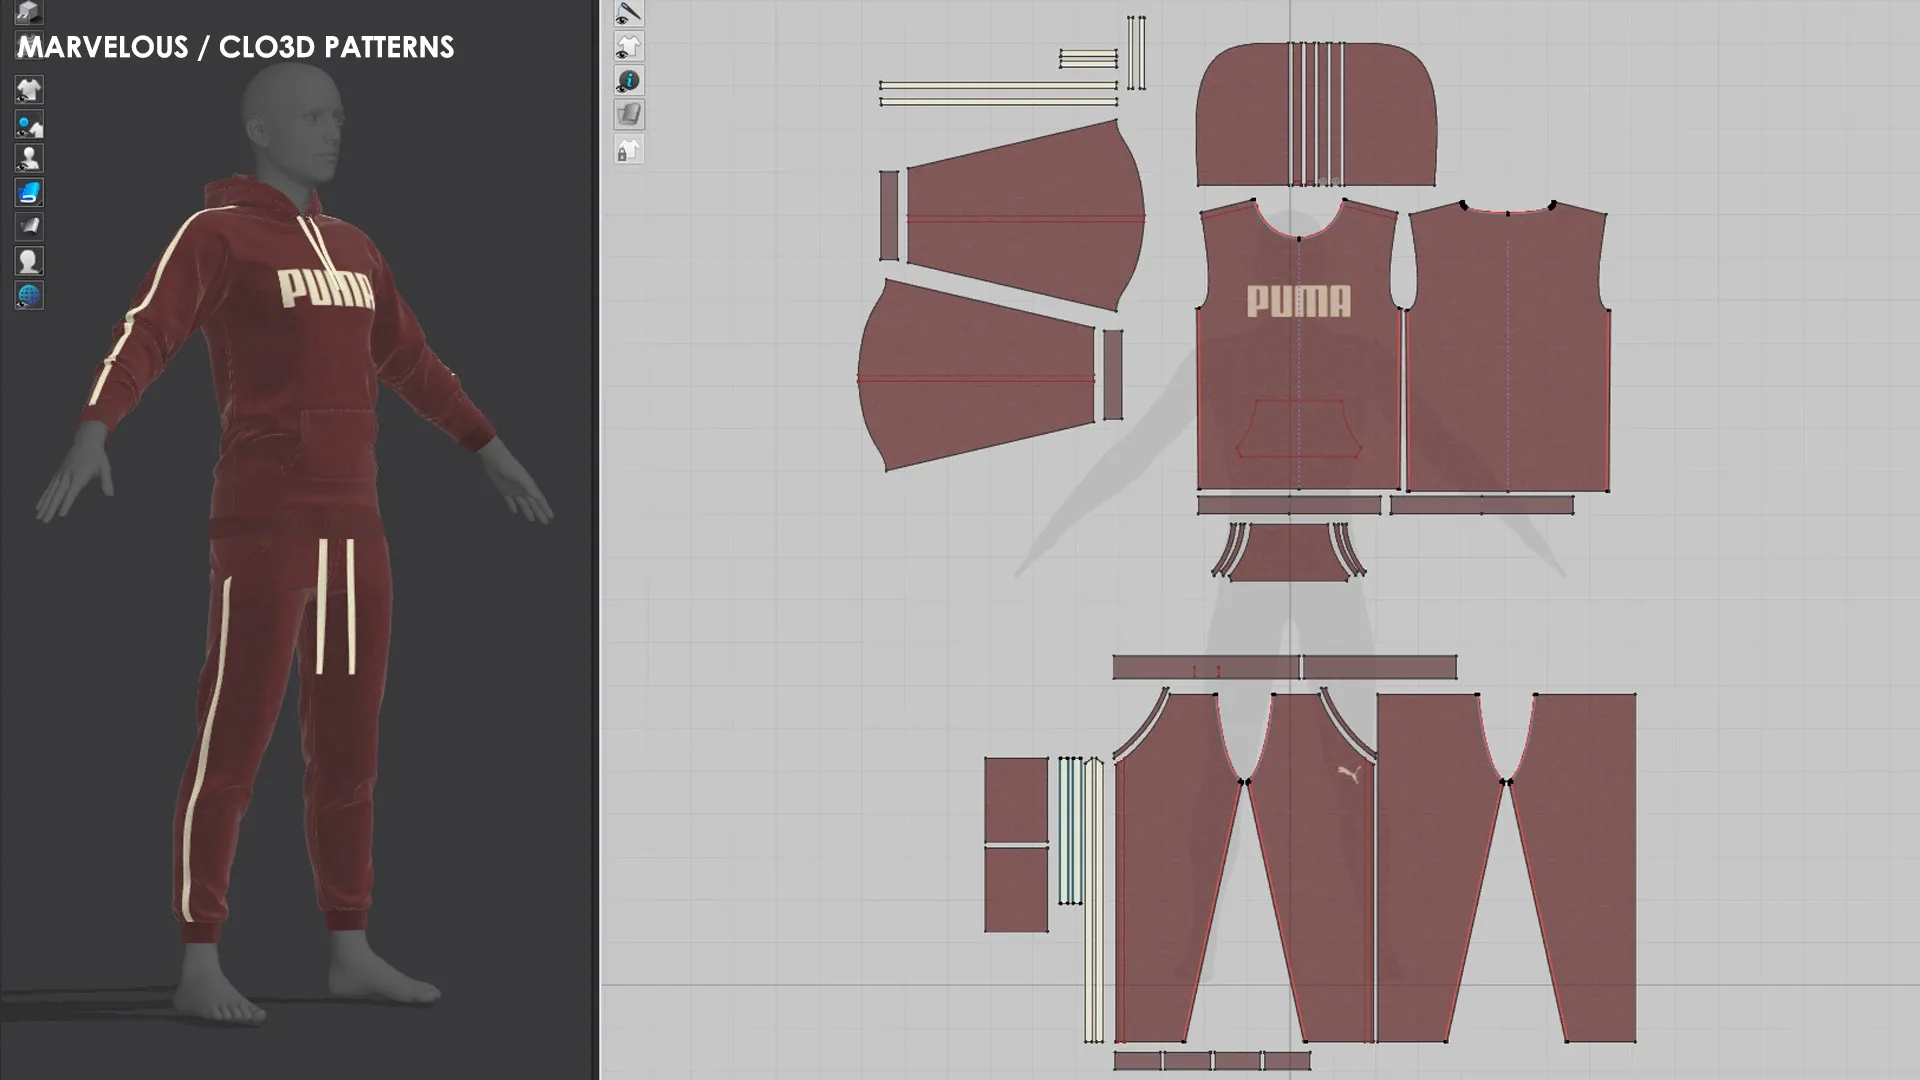Select the lower sleeve pattern piece
The height and width of the screenshot is (1080, 1920).
(x=976, y=376)
